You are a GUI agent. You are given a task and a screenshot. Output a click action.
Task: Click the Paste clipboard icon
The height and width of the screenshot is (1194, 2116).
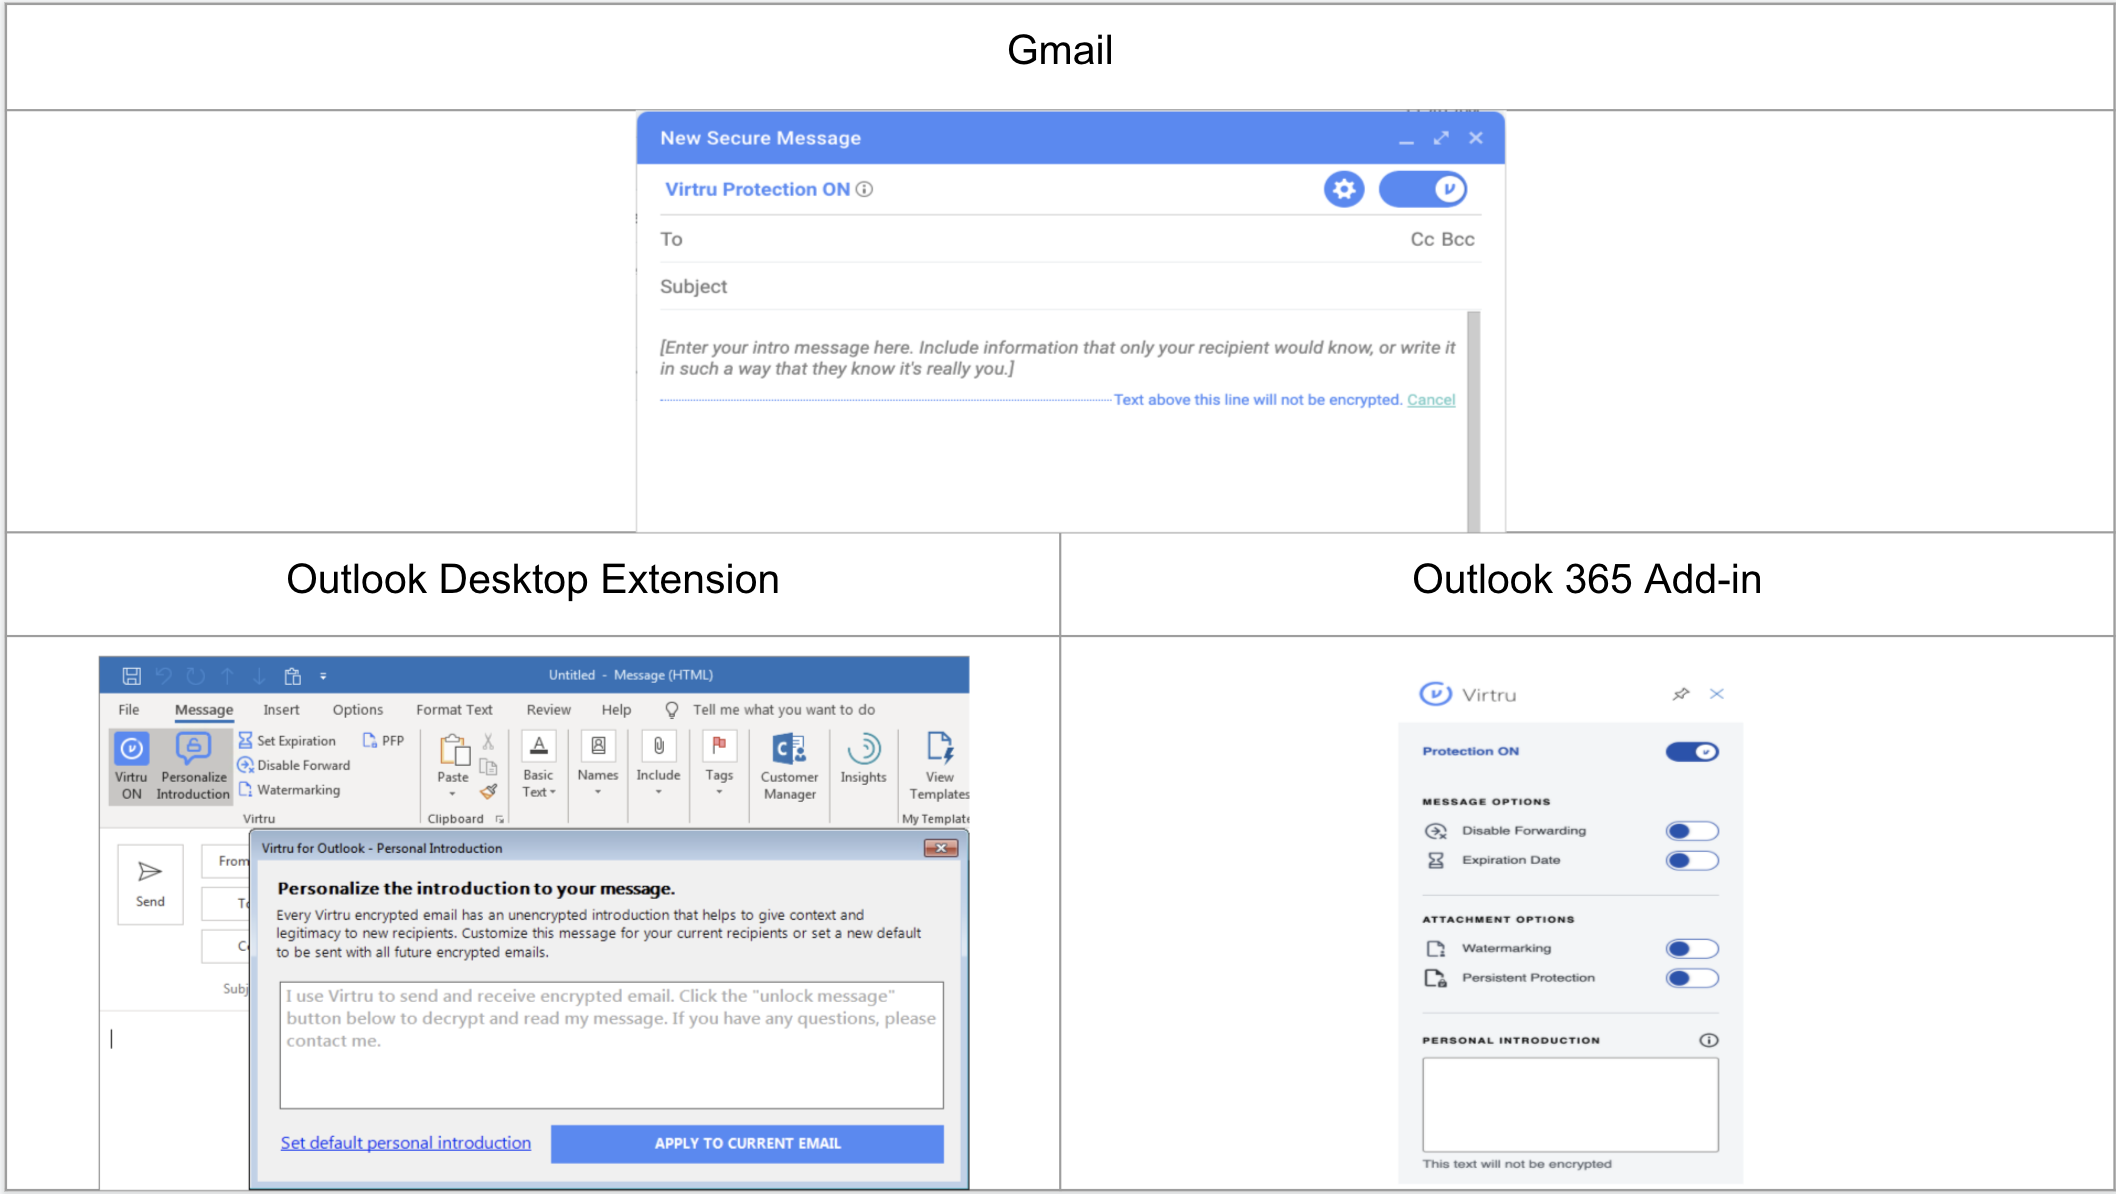click(x=454, y=750)
